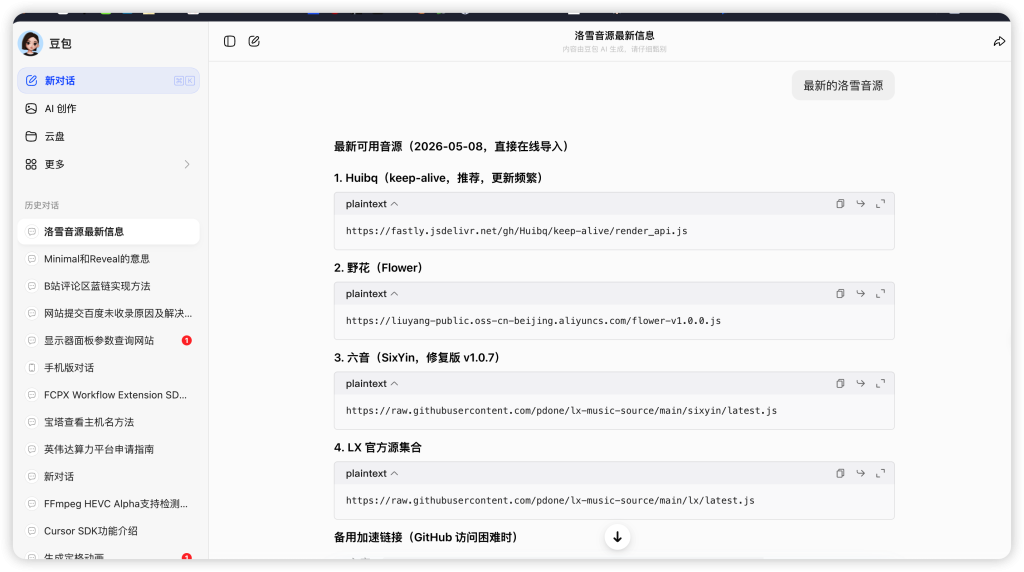Click the share arrow icon at top right
This screenshot has width=1024, height=572.
click(999, 41)
